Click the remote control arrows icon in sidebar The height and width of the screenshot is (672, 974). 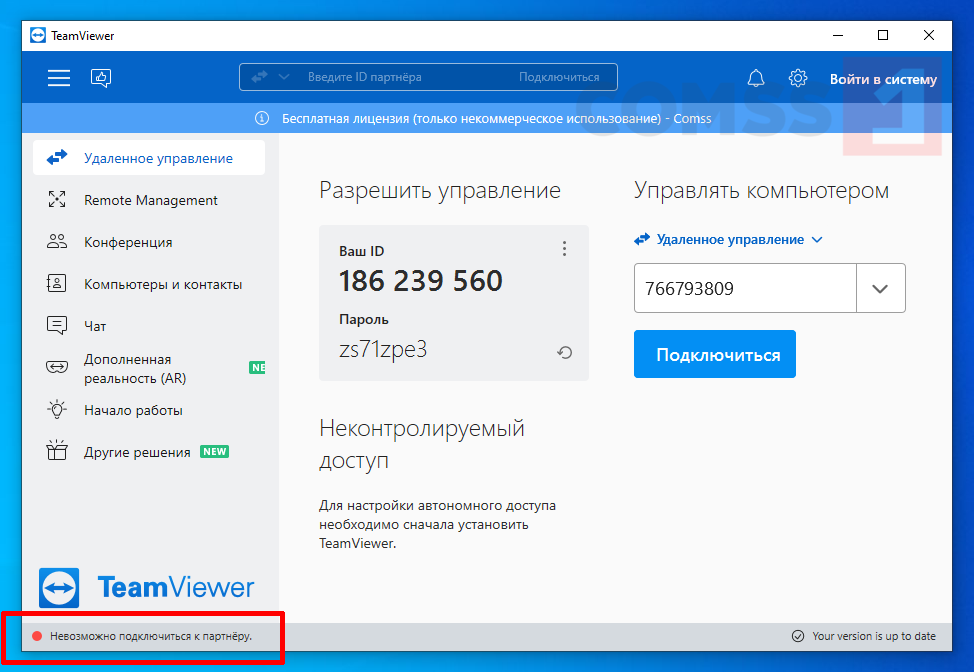(57, 158)
